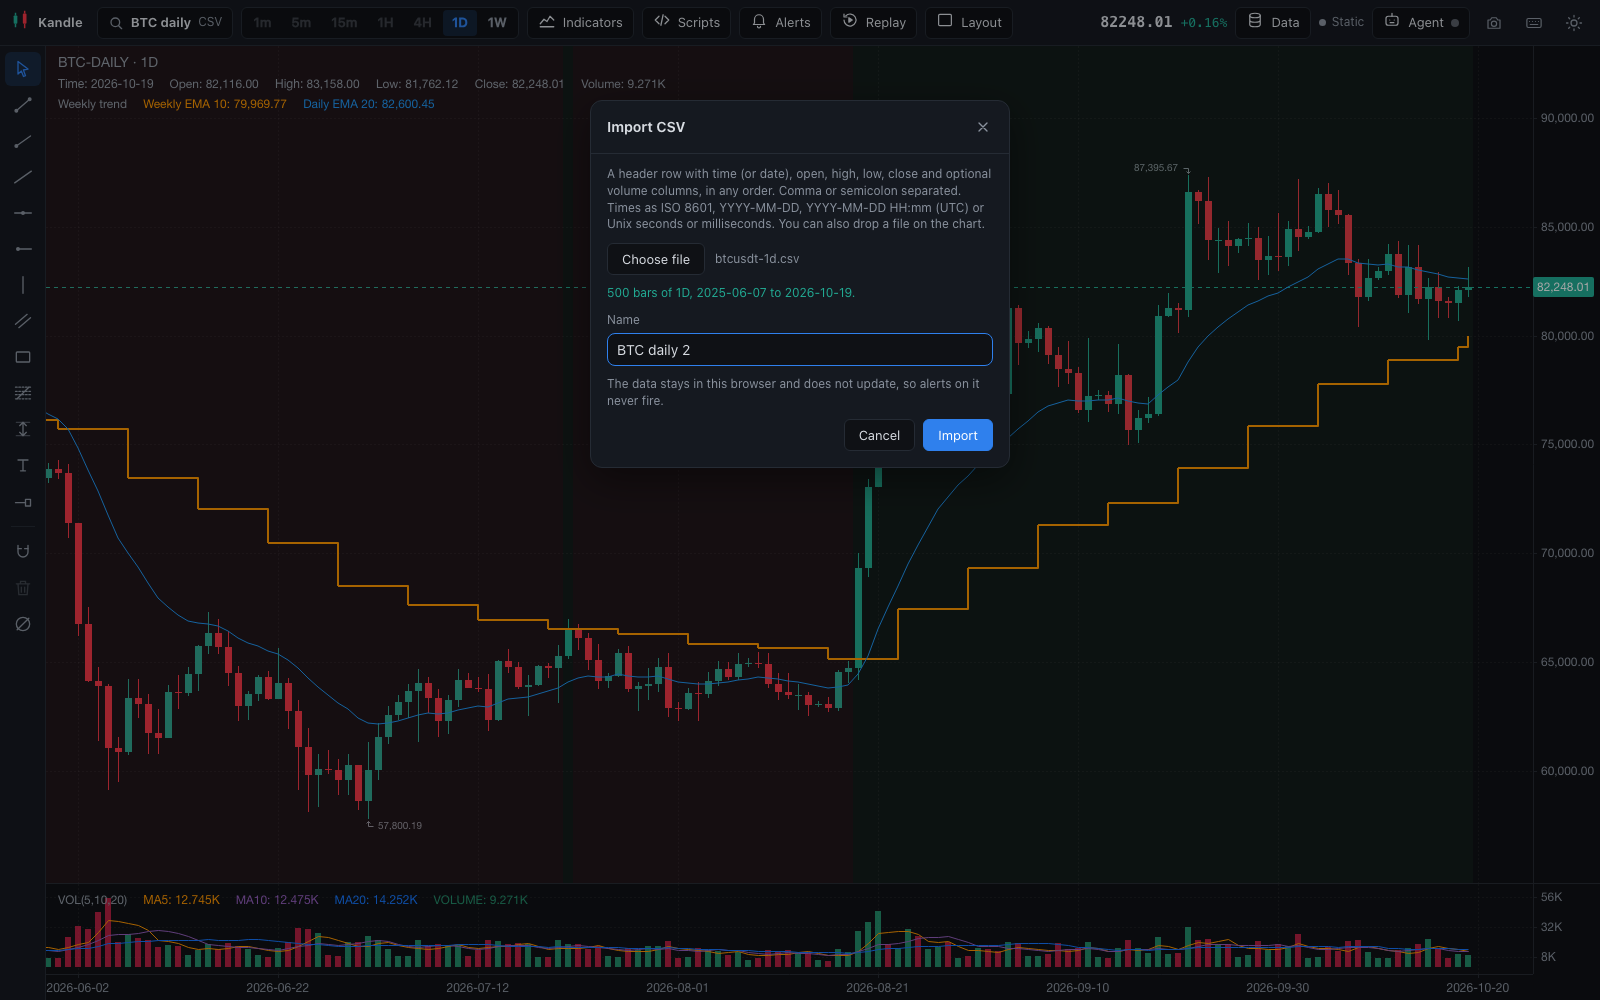Click the hide drawings icon
This screenshot has height=1000, width=1600.
tap(23, 624)
